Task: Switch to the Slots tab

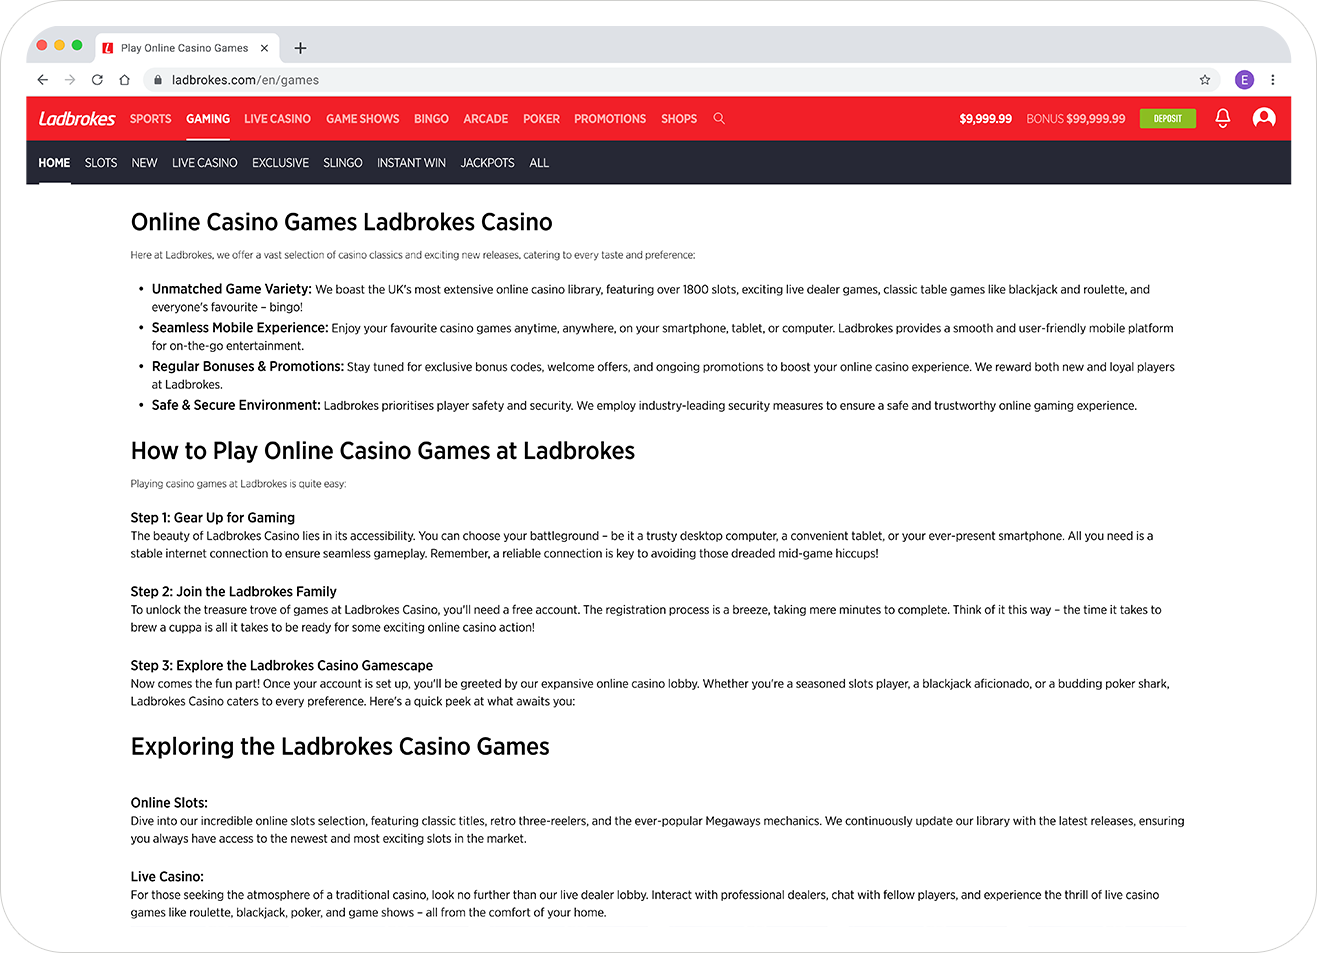Action: click(101, 163)
